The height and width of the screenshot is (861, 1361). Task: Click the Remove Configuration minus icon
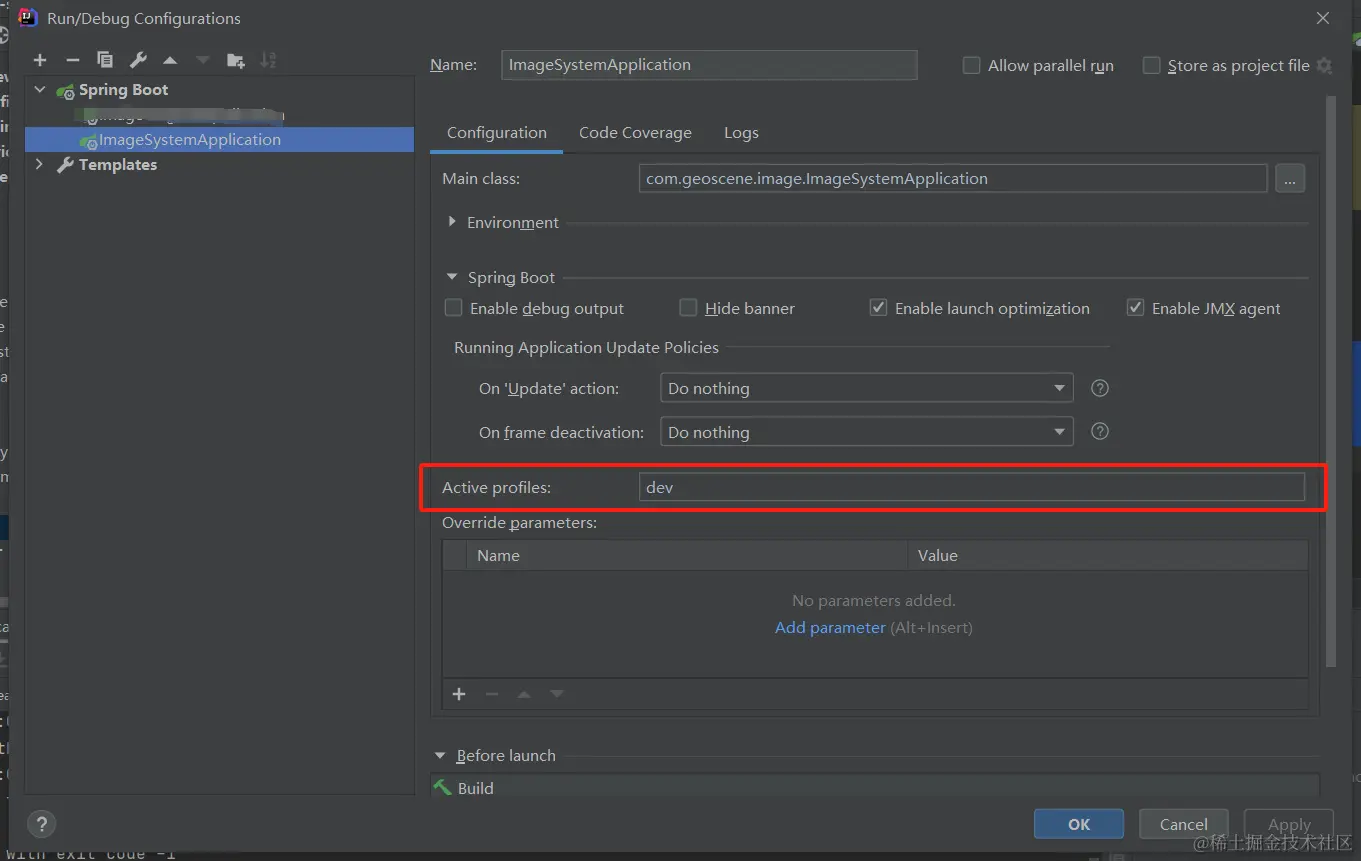click(x=72, y=61)
